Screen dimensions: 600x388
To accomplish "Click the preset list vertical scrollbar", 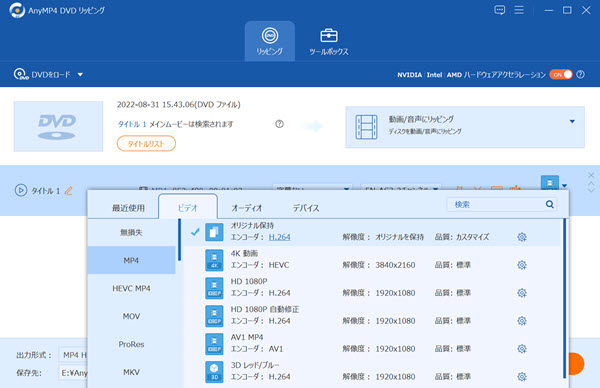I will [564, 298].
